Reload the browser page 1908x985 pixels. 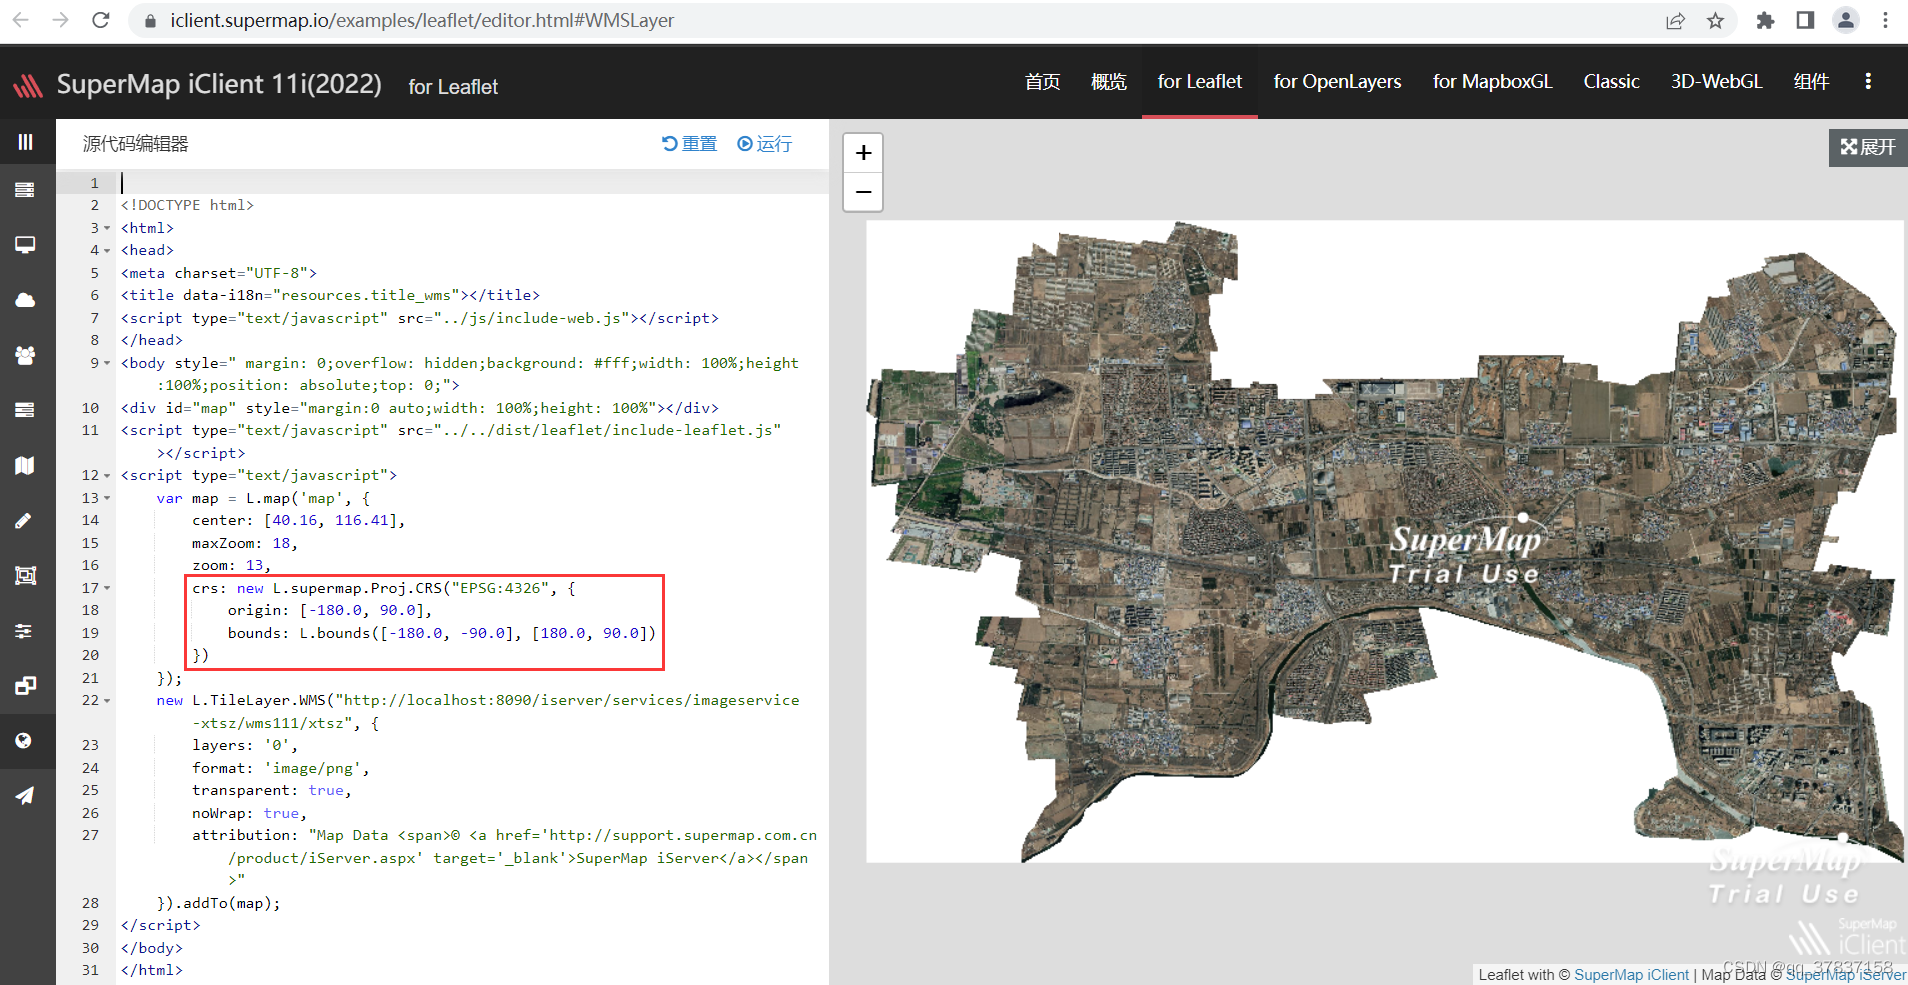click(x=100, y=20)
